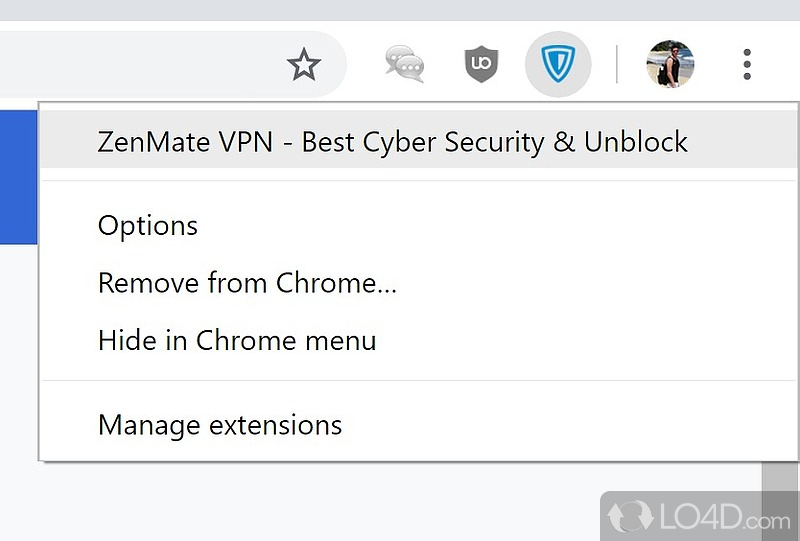Click the ZenMate VPN shield toolbar icon
Screen dimensions: 800x541
(x=558, y=65)
